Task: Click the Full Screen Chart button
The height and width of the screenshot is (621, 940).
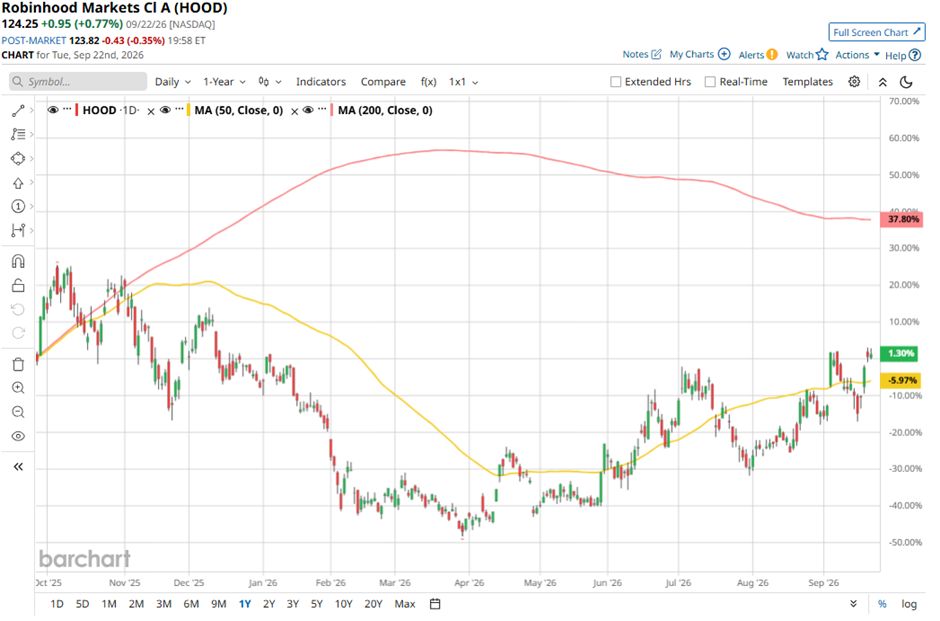Action: pyautogui.click(x=876, y=32)
